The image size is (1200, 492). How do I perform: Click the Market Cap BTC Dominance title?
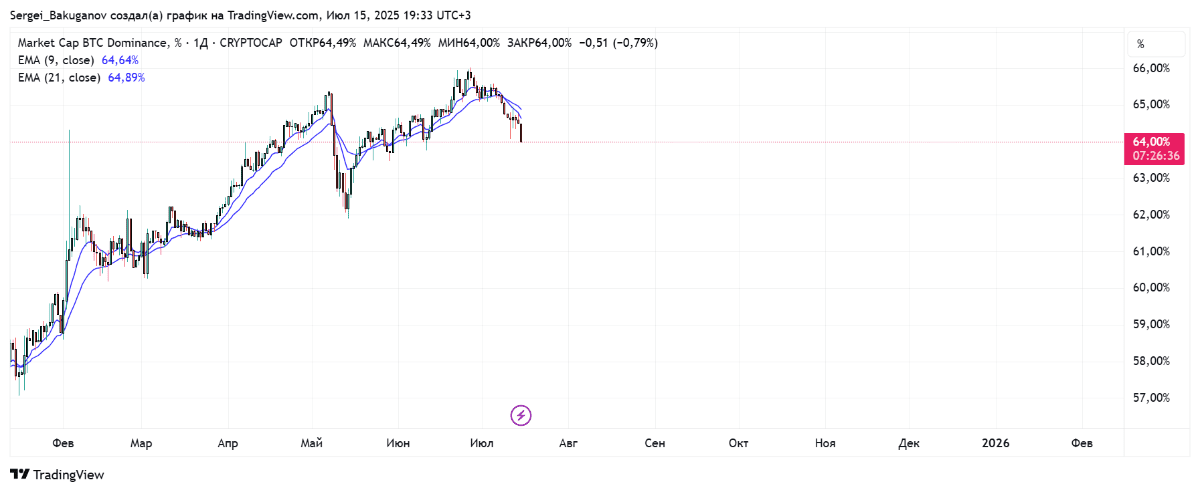tap(93, 43)
